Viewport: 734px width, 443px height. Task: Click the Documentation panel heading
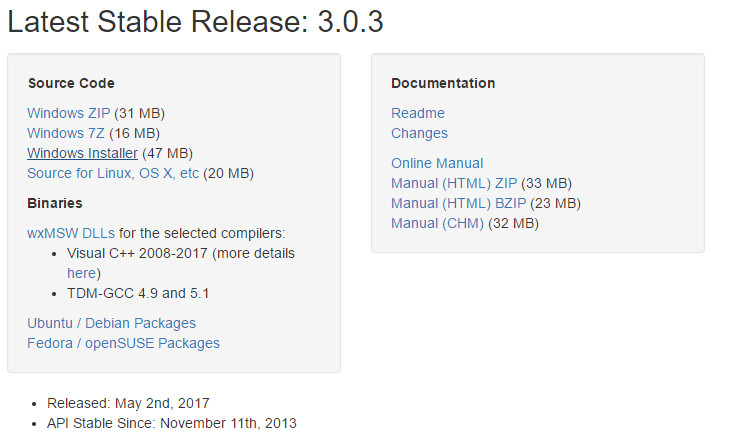pos(443,83)
